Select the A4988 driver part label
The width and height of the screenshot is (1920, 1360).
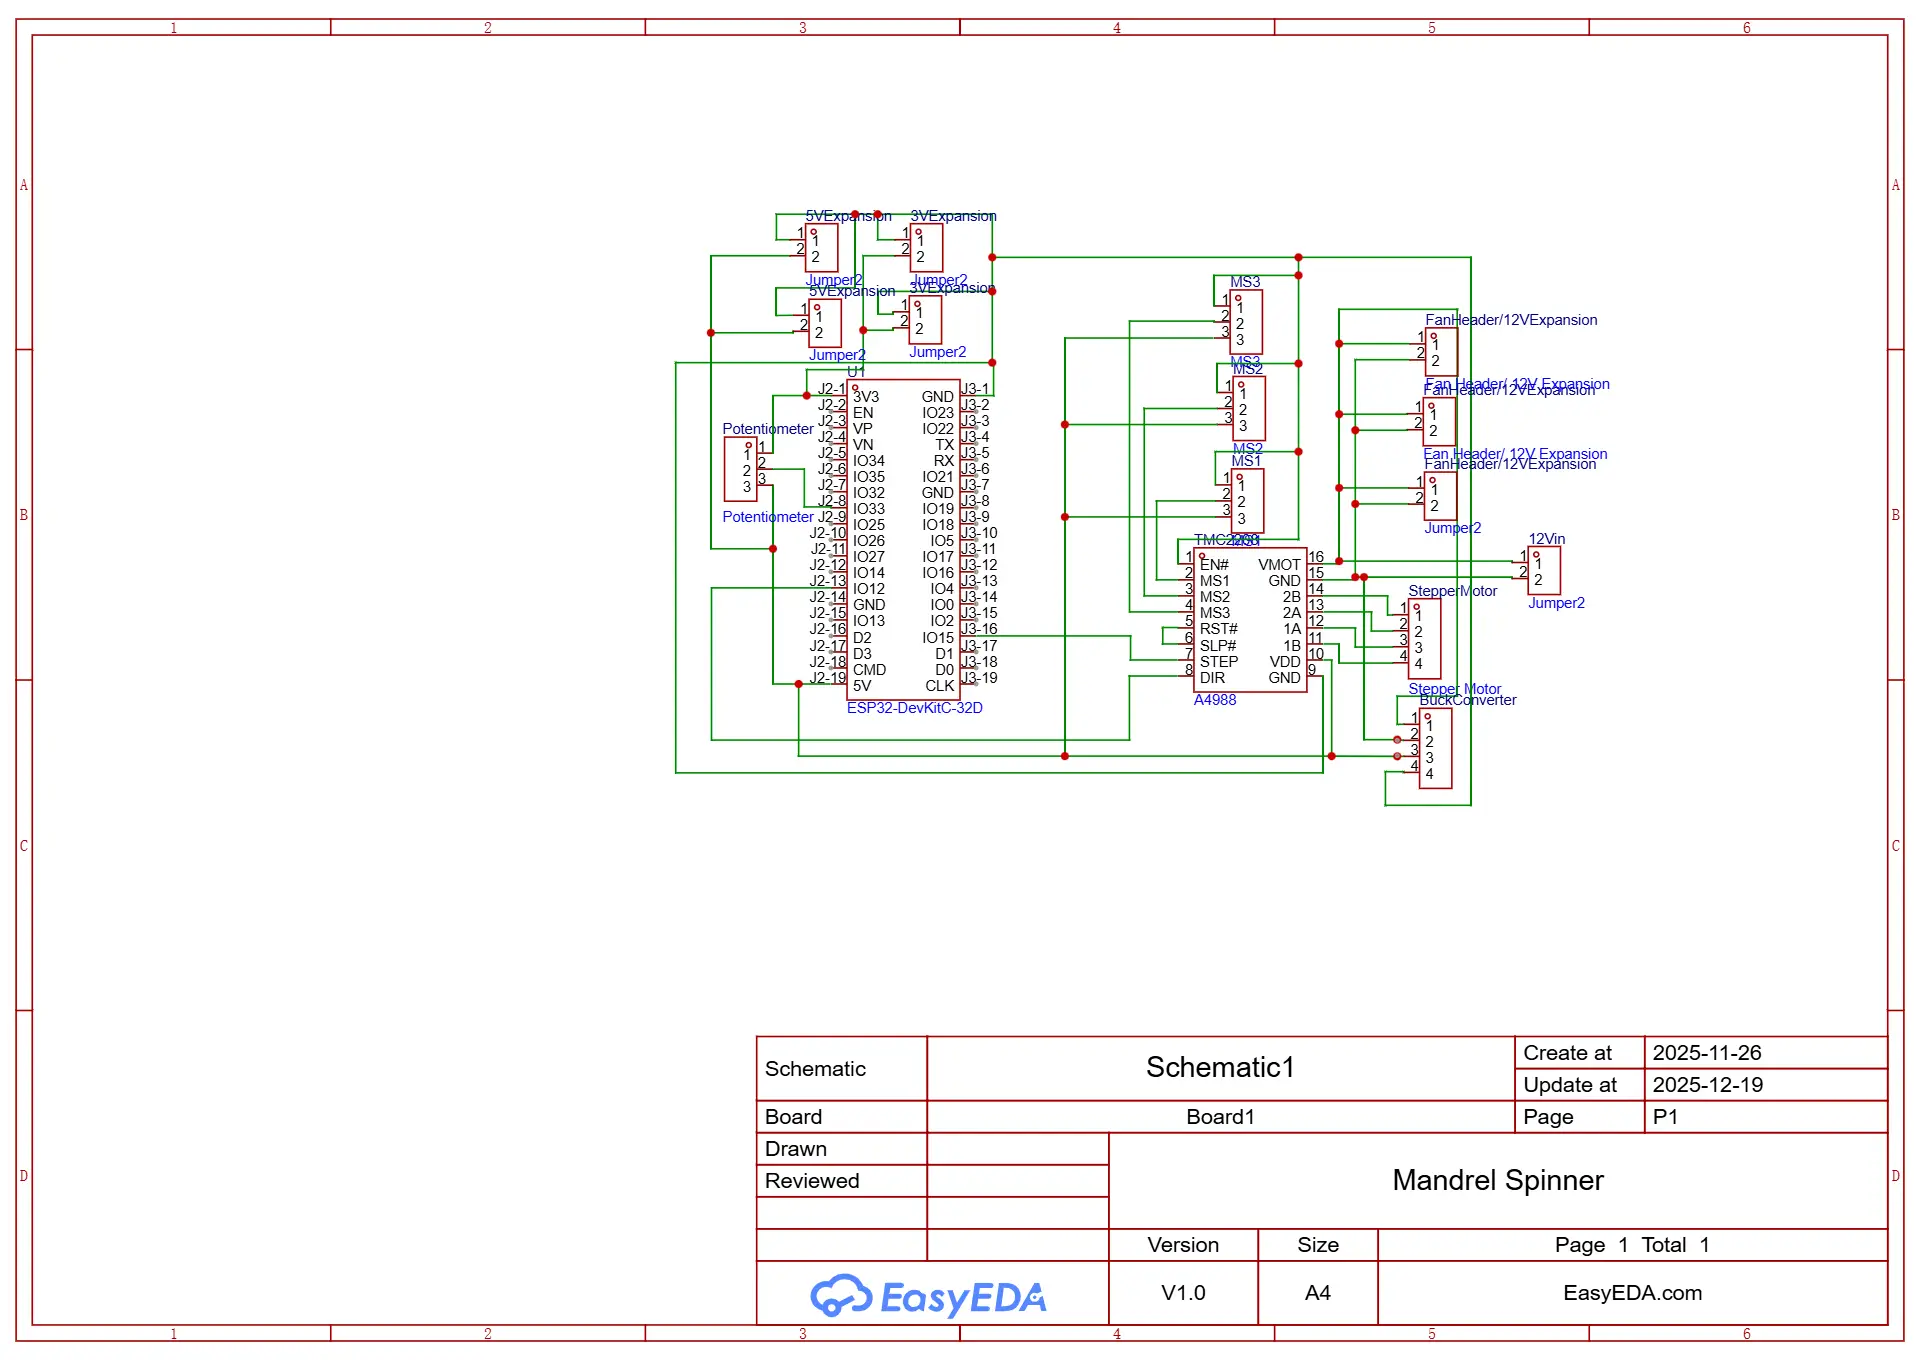[1215, 700]
